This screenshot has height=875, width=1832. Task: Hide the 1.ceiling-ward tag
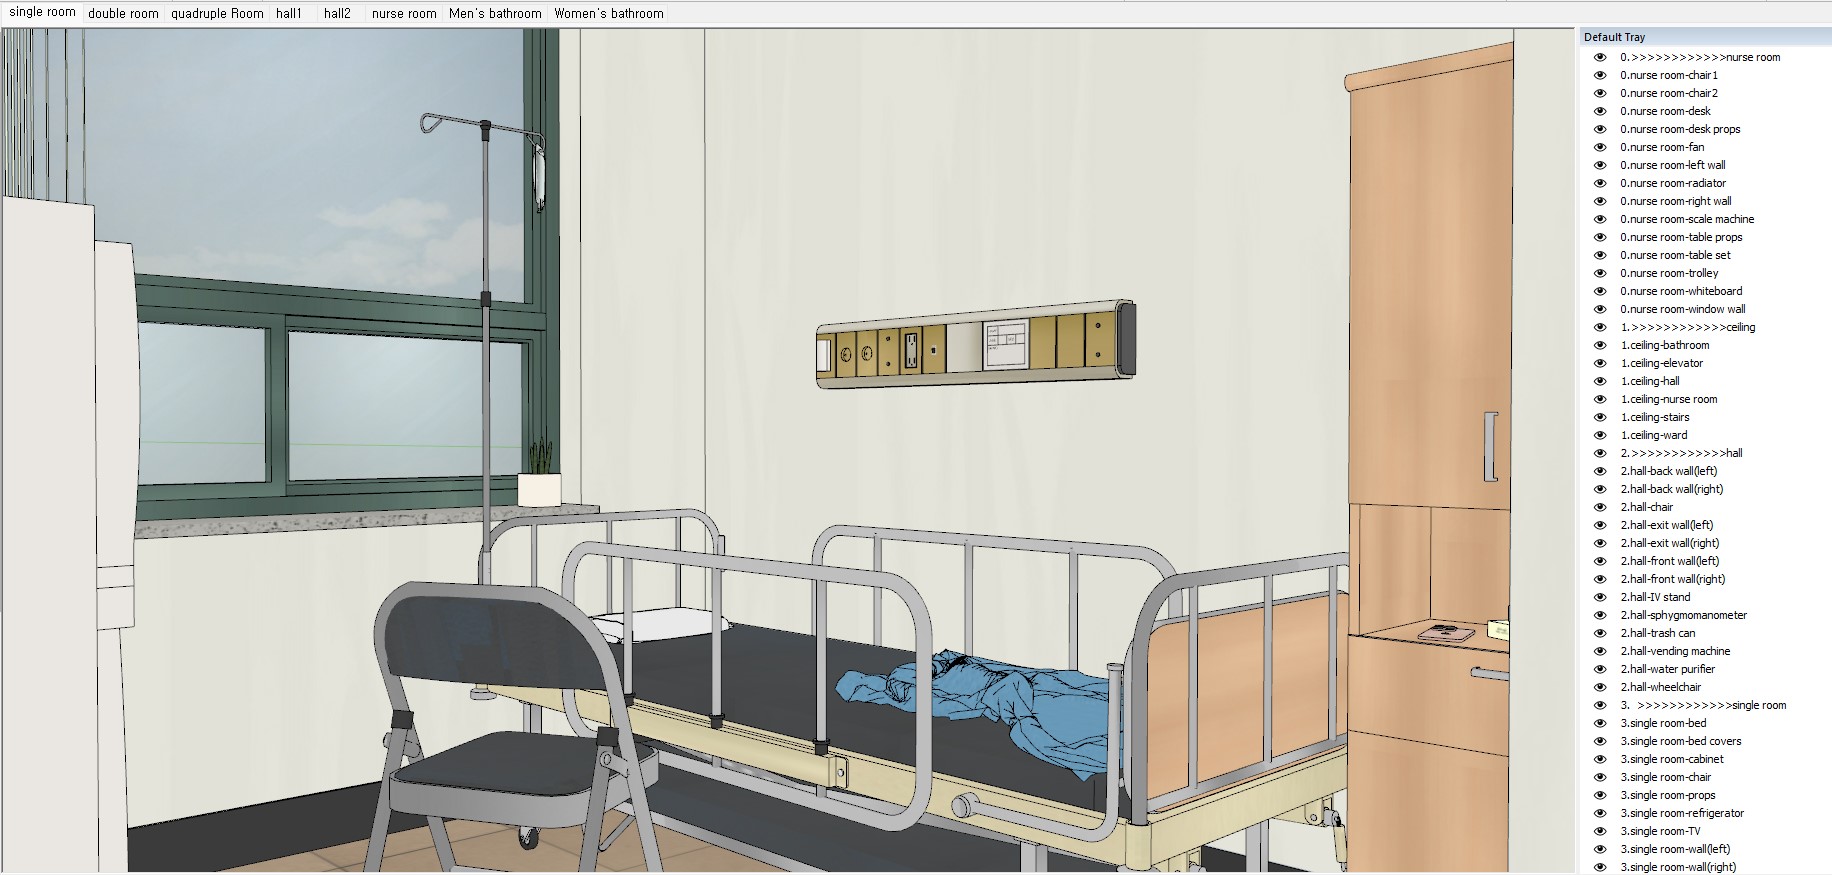1600,435
